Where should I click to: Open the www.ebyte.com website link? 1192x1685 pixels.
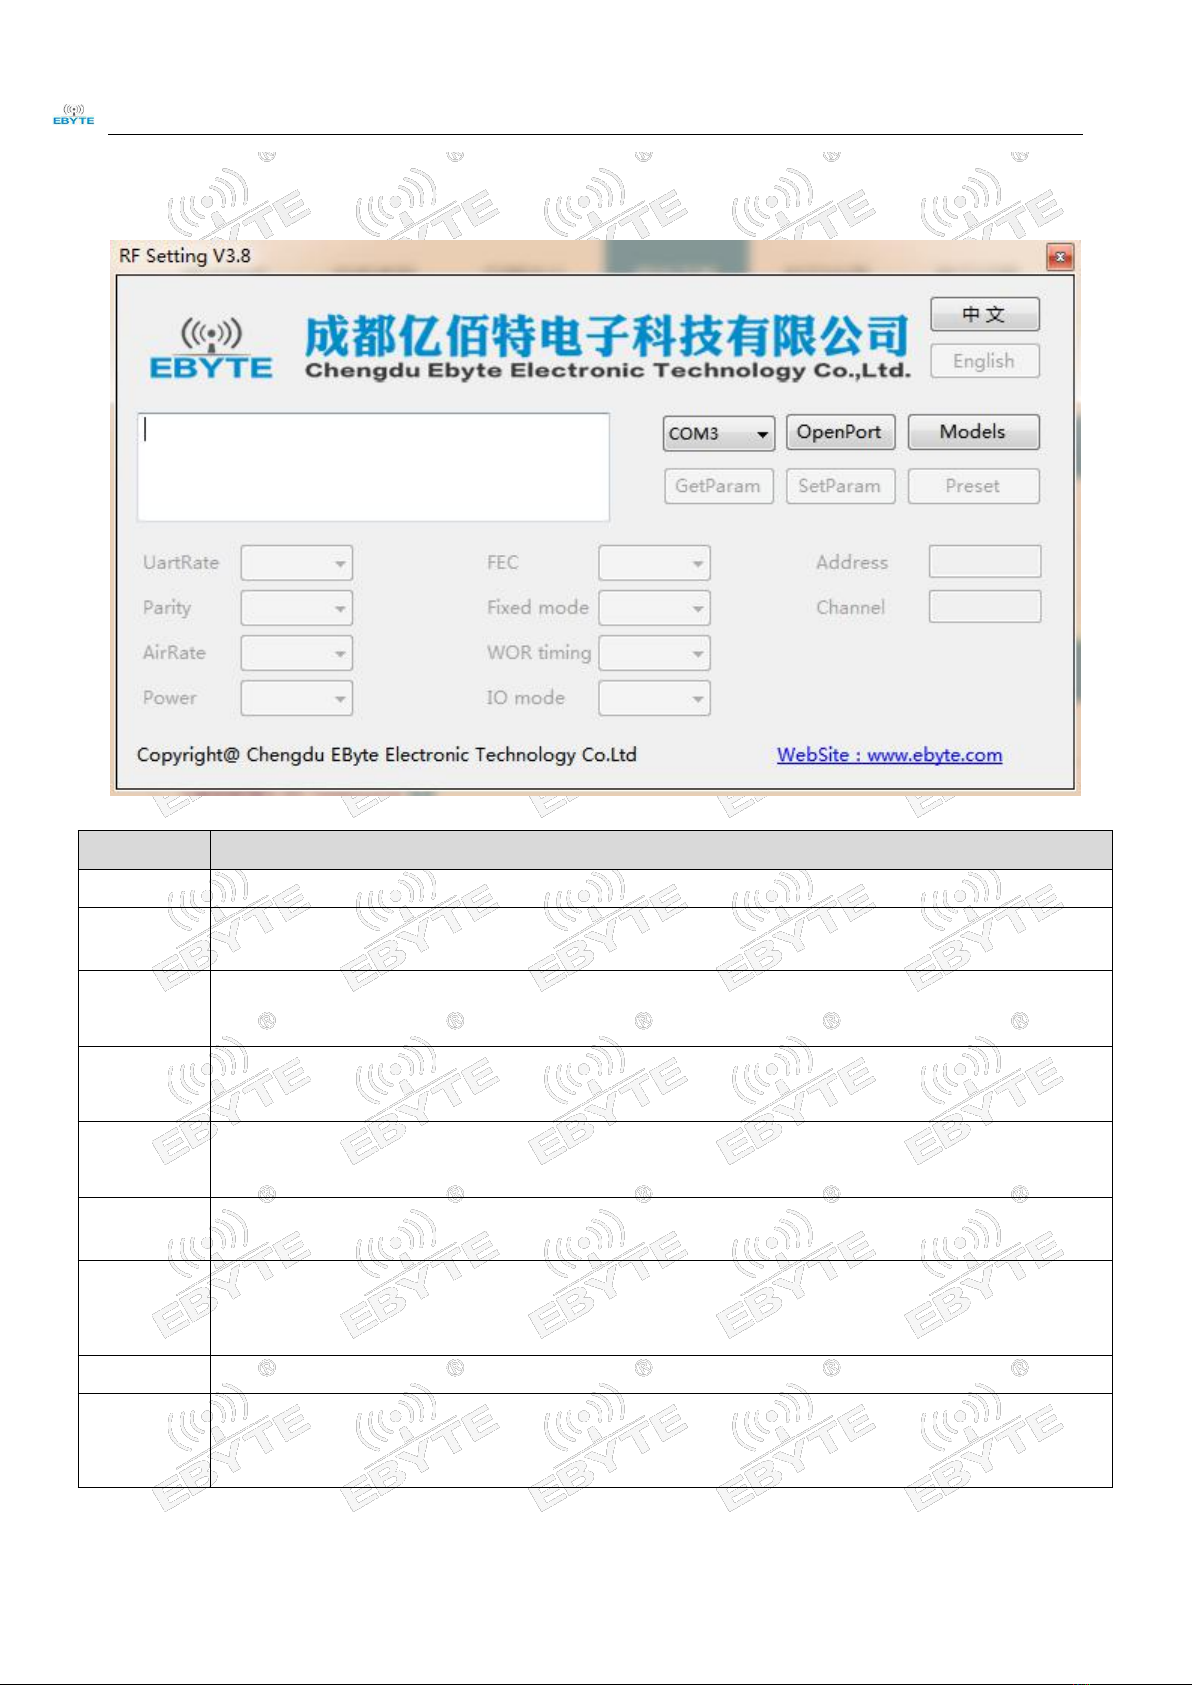[890, 755]
